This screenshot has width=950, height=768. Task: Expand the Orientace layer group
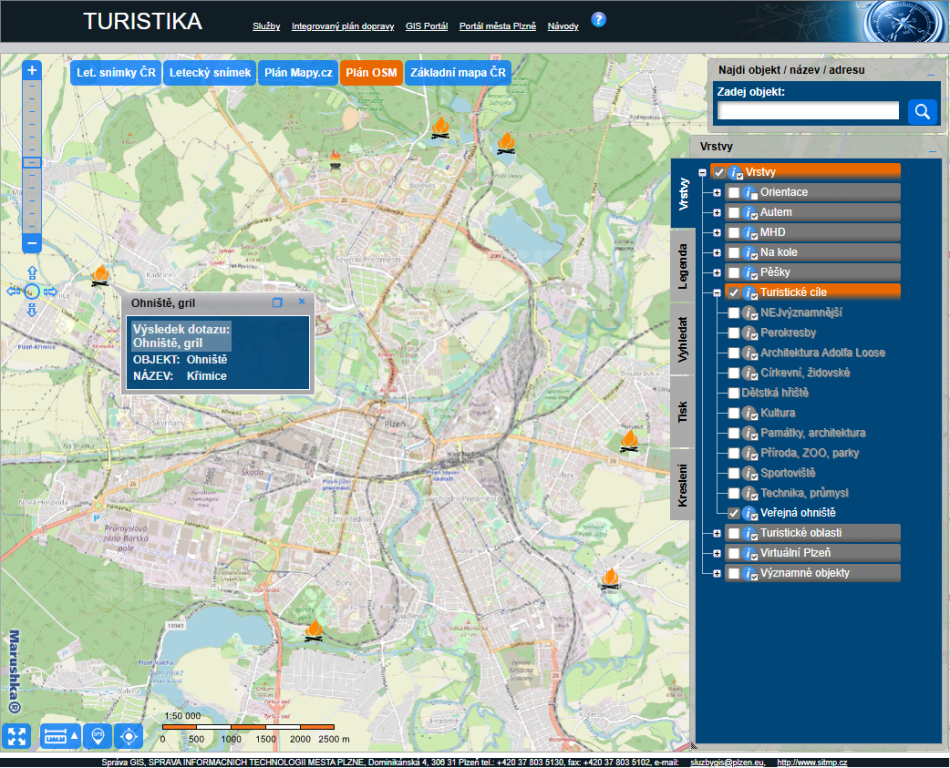717,192
